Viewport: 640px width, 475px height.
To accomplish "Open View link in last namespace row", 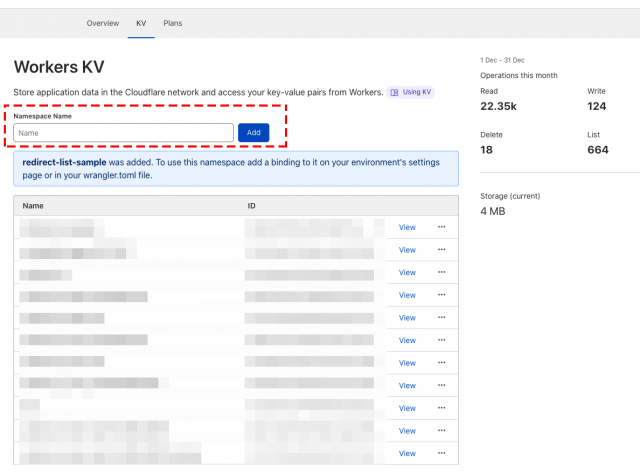I will [407, 454].
